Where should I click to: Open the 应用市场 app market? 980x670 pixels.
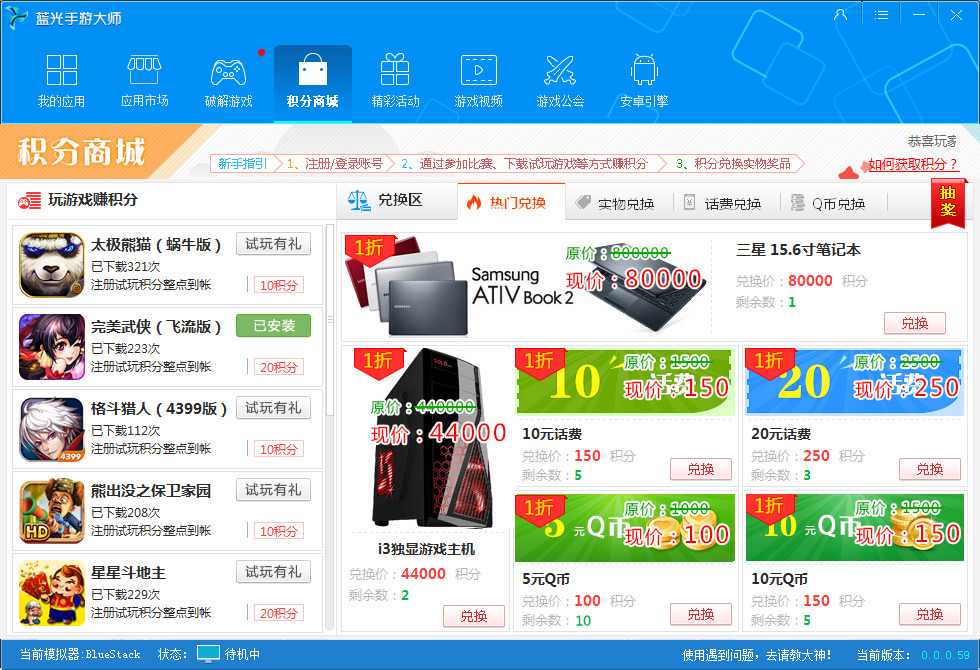[144, 80]
